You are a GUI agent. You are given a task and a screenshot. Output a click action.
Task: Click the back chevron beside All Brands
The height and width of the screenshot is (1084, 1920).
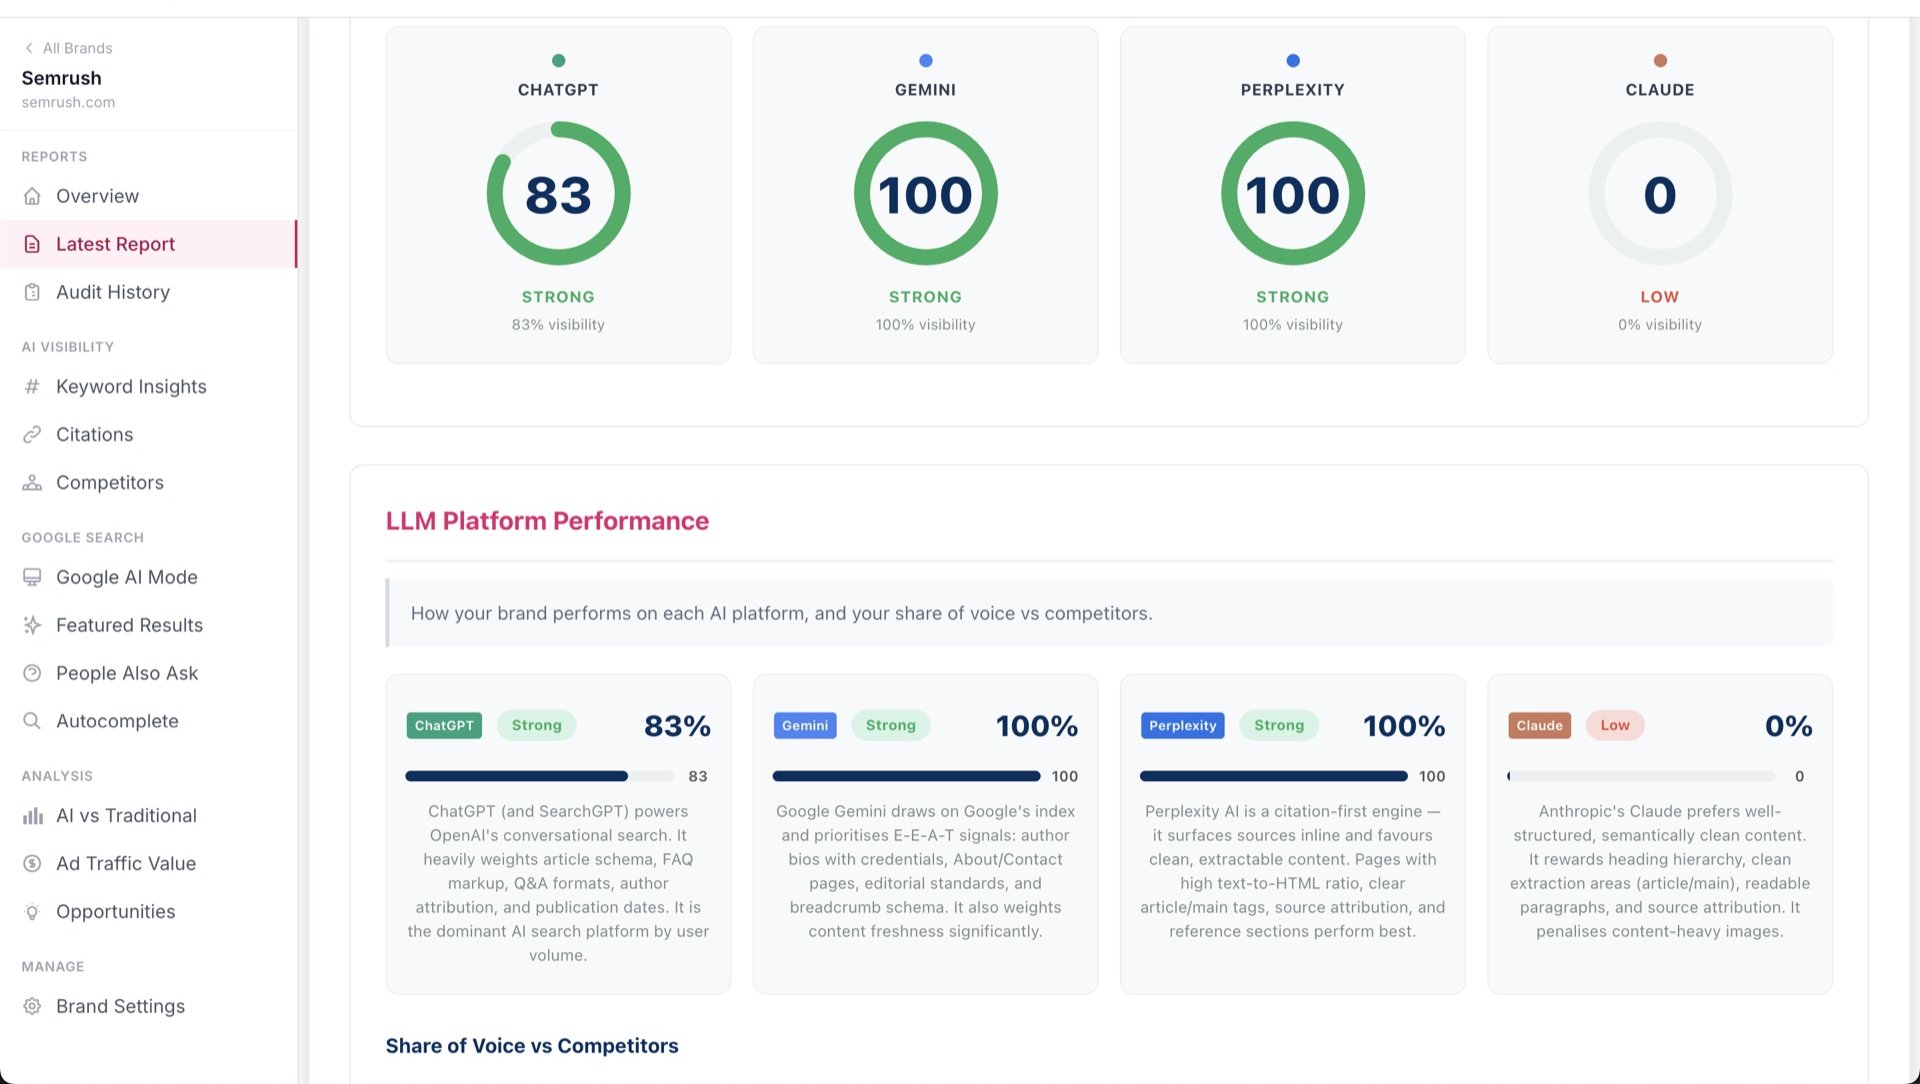[29, 48]
